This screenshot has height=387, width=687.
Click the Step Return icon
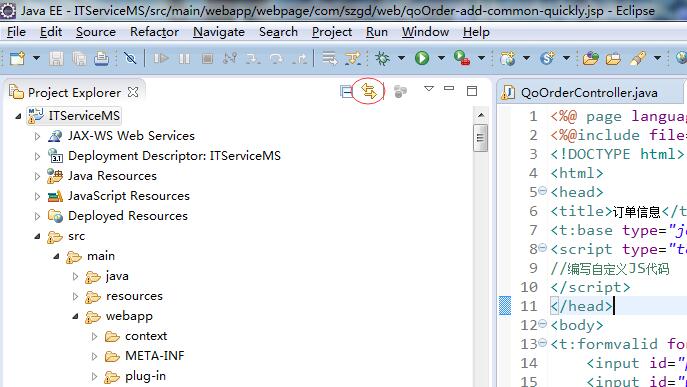tap(299, 58)
